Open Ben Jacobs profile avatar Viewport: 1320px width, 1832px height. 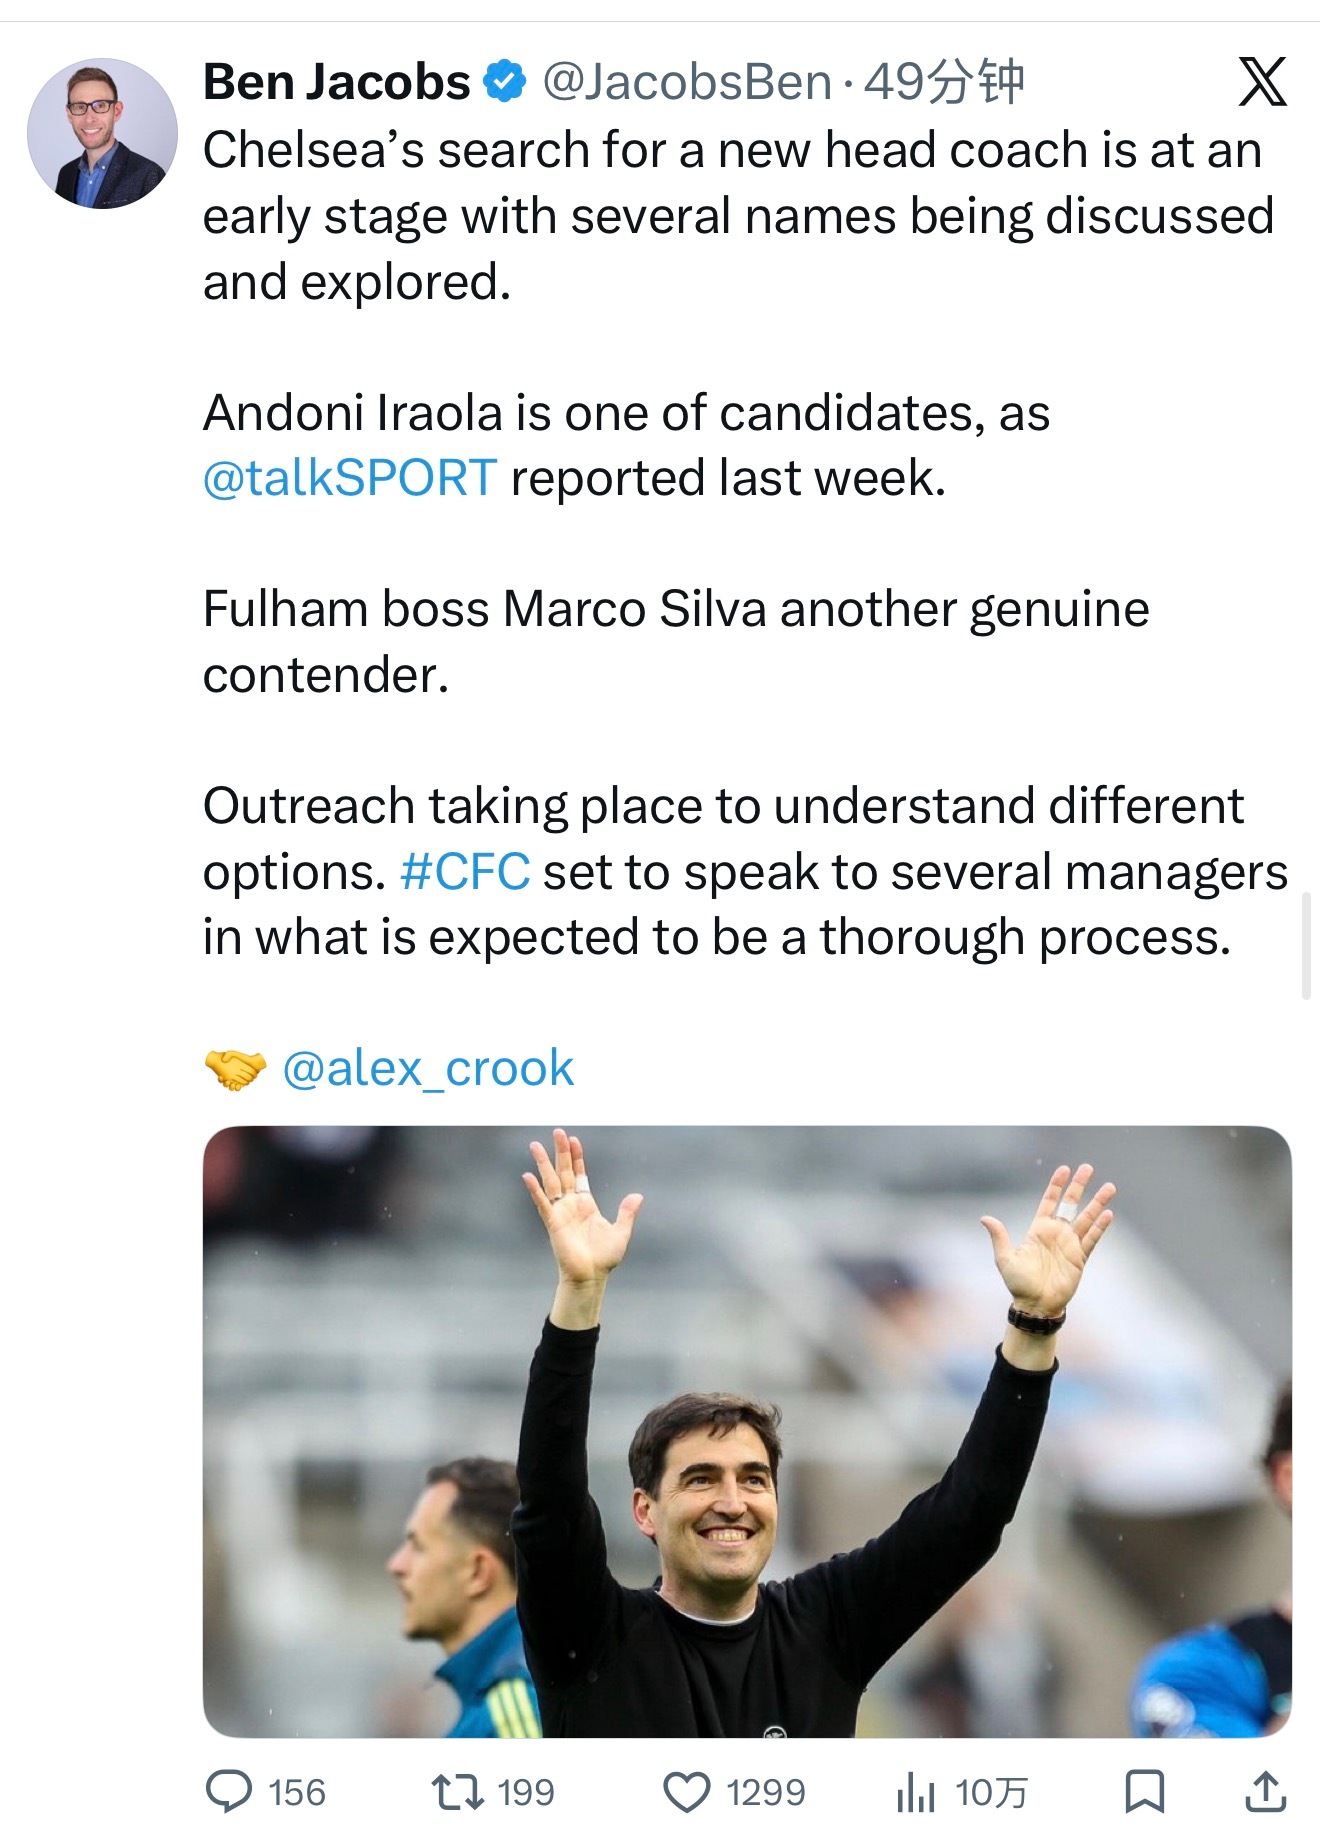pos(102,133)
